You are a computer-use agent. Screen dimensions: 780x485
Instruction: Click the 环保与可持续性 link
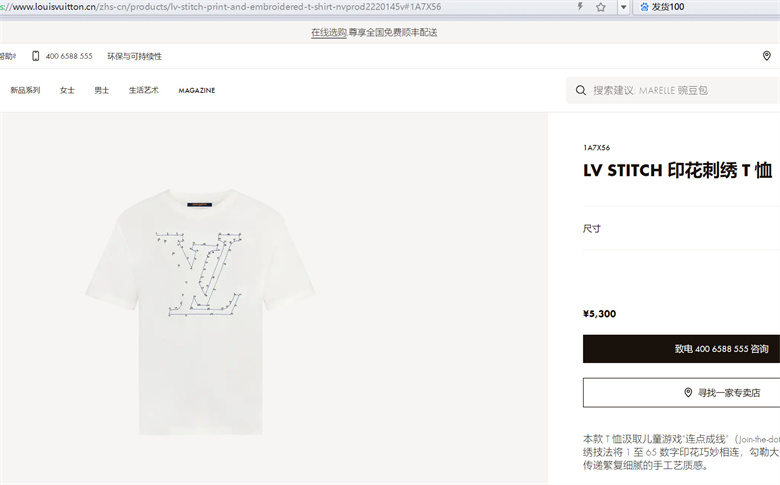click(134, 56)
